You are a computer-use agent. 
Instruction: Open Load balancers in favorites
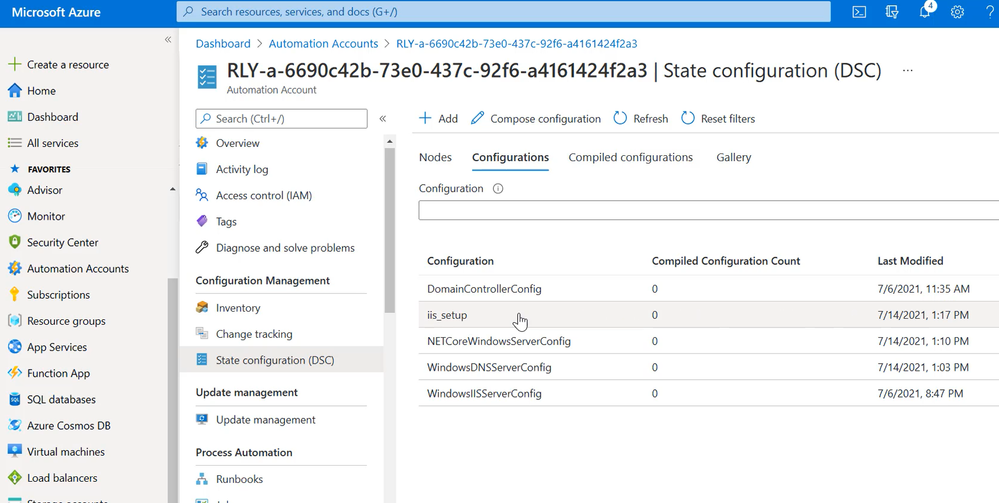(x=62, y=477)
